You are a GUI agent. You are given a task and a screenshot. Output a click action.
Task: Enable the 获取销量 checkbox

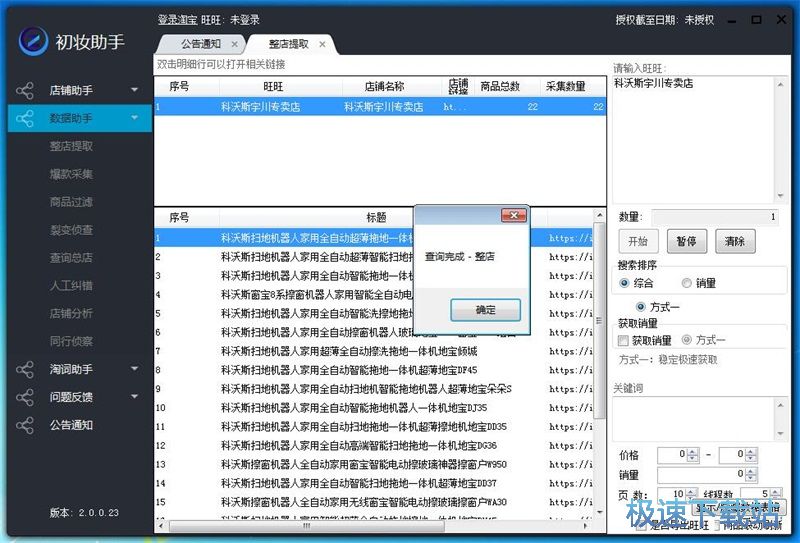point(623,340)
